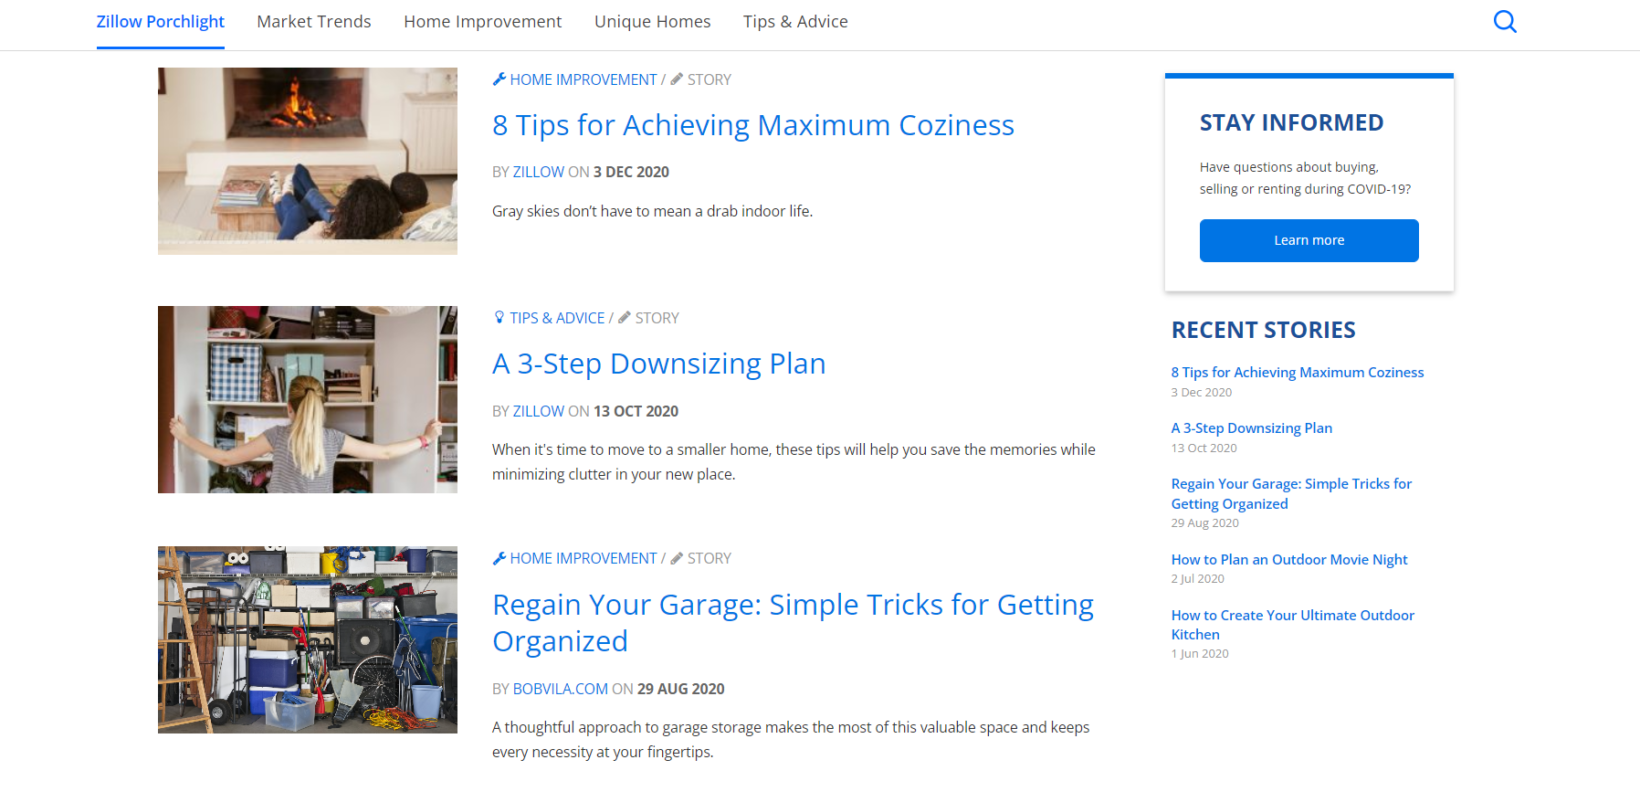Click lightbulb icon beside Tips & Advice category
This screenshot has height=802, width=1640.
(x=499, y=317)
